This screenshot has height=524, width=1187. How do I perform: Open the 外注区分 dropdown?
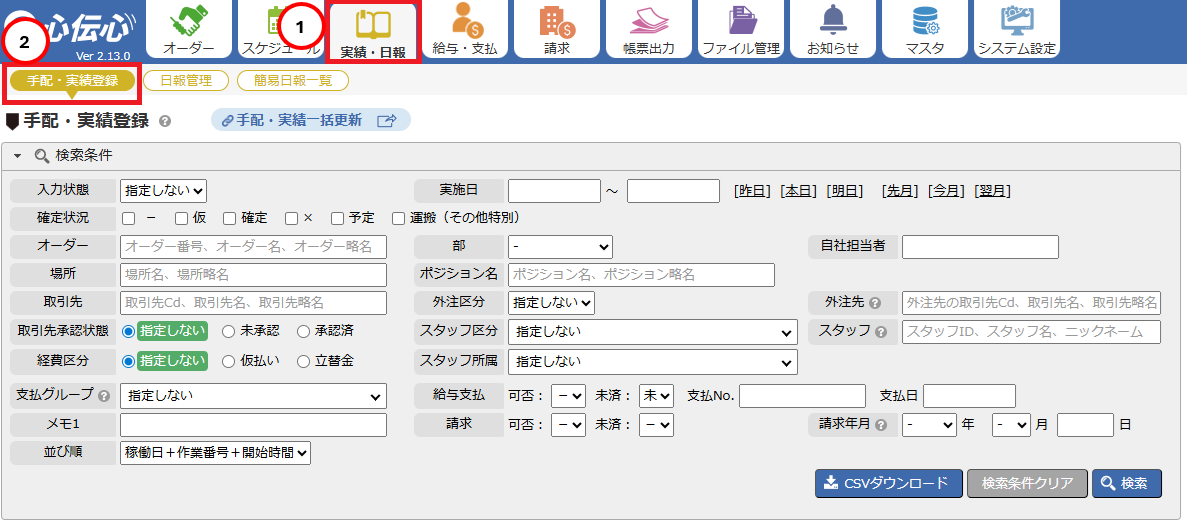coord(551,303)
